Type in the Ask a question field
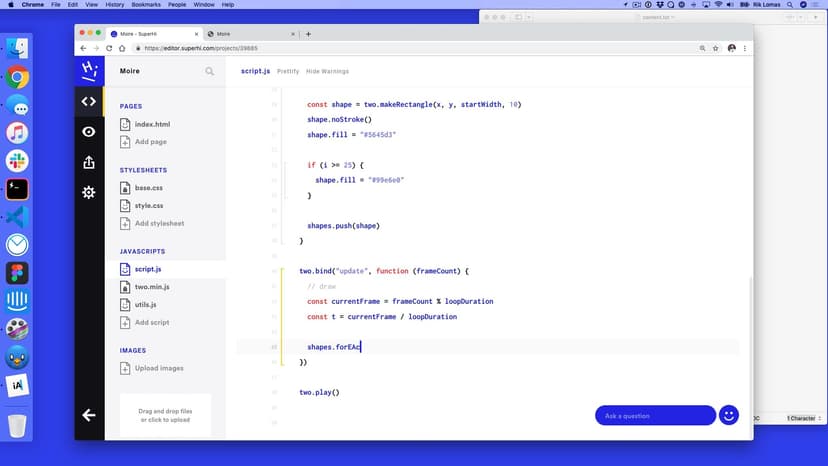 click(x=654, y=415)
